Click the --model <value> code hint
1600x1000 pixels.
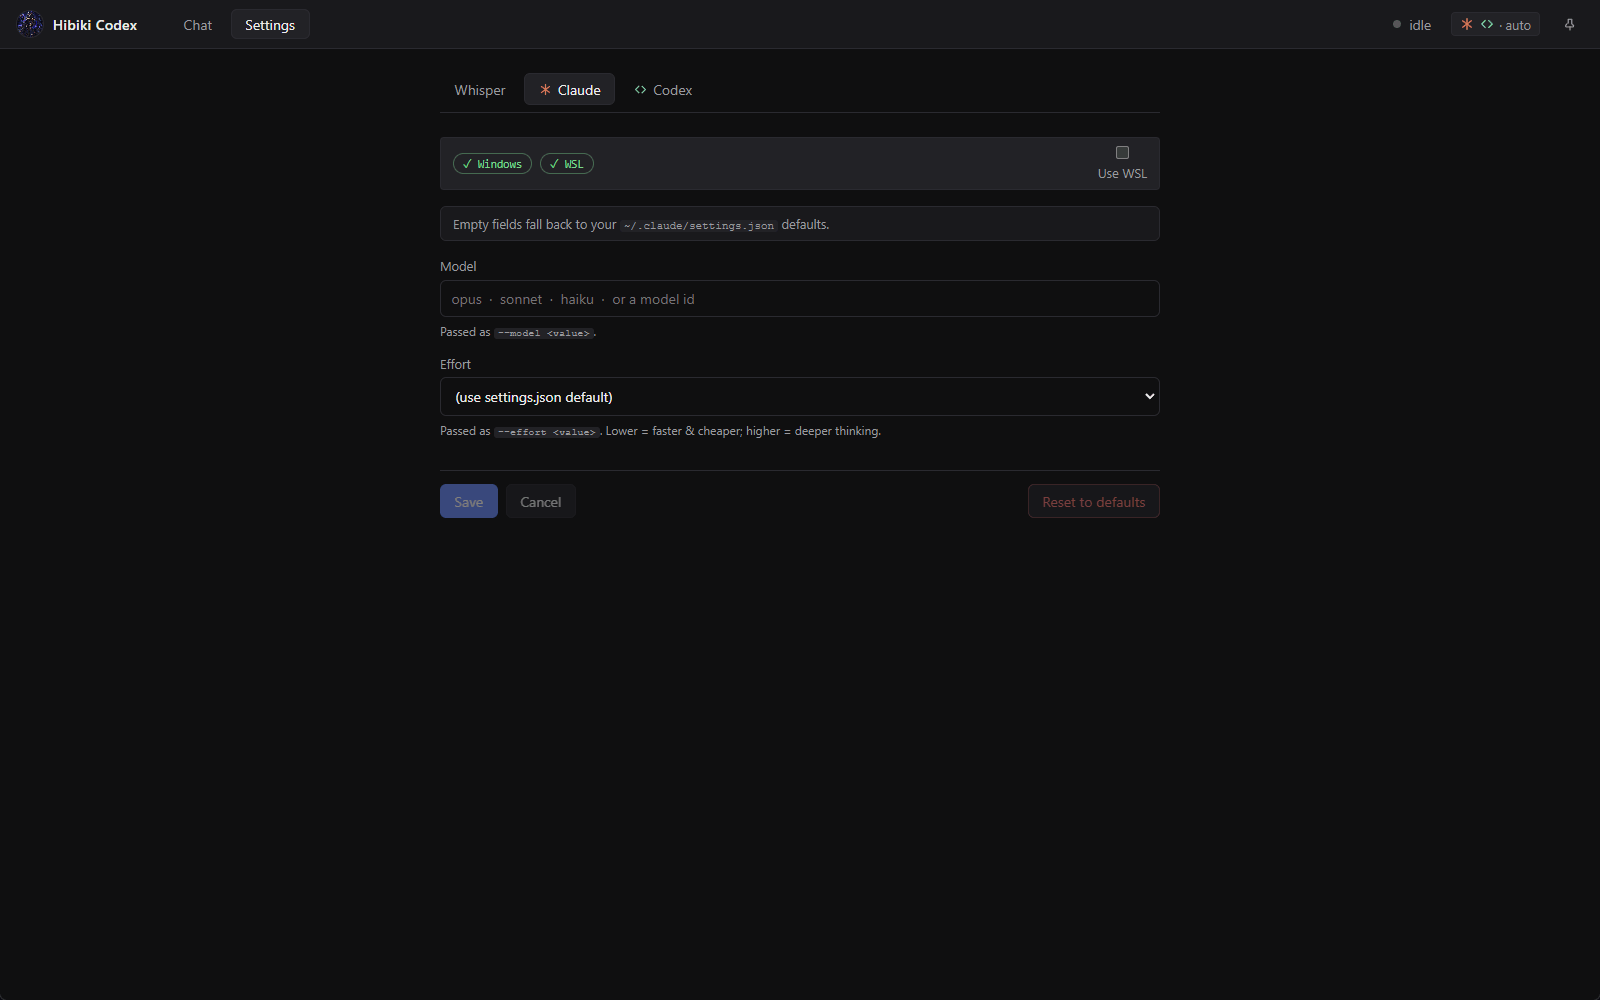[544, 333]
